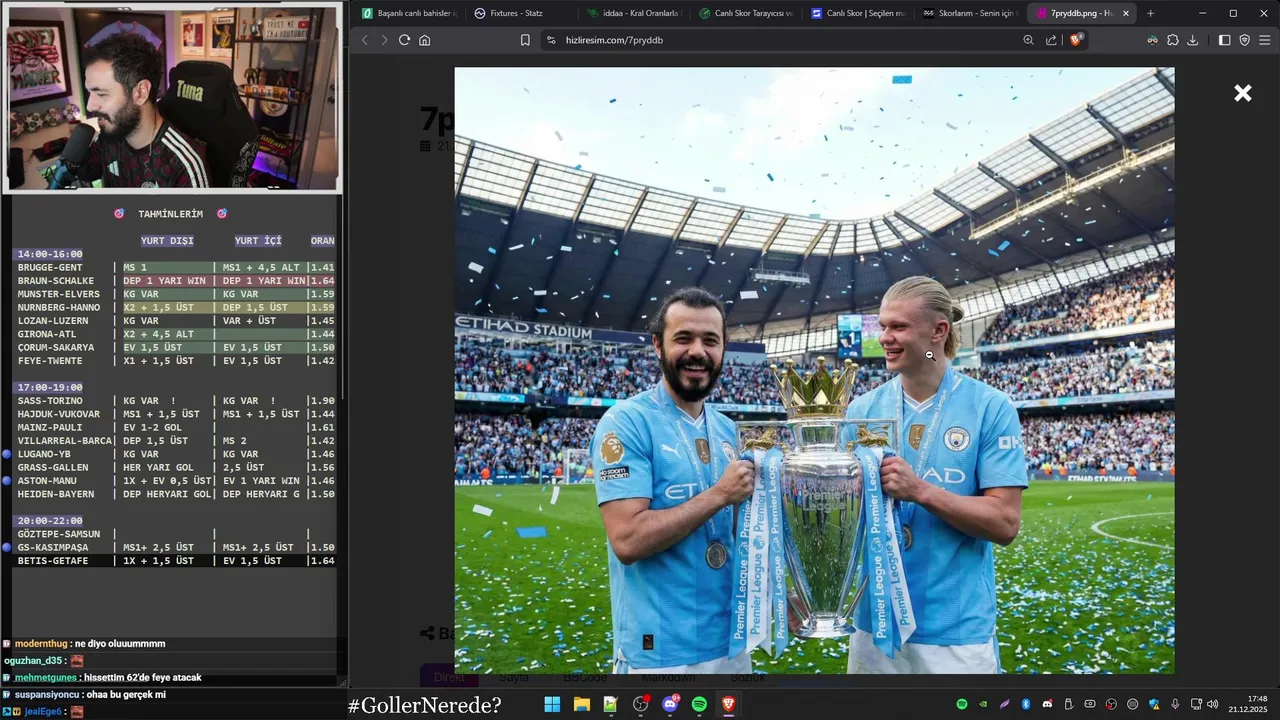
Task: Switch to the 'iddaa - Kral Oranlarla' tab
Action: (633, 13)
